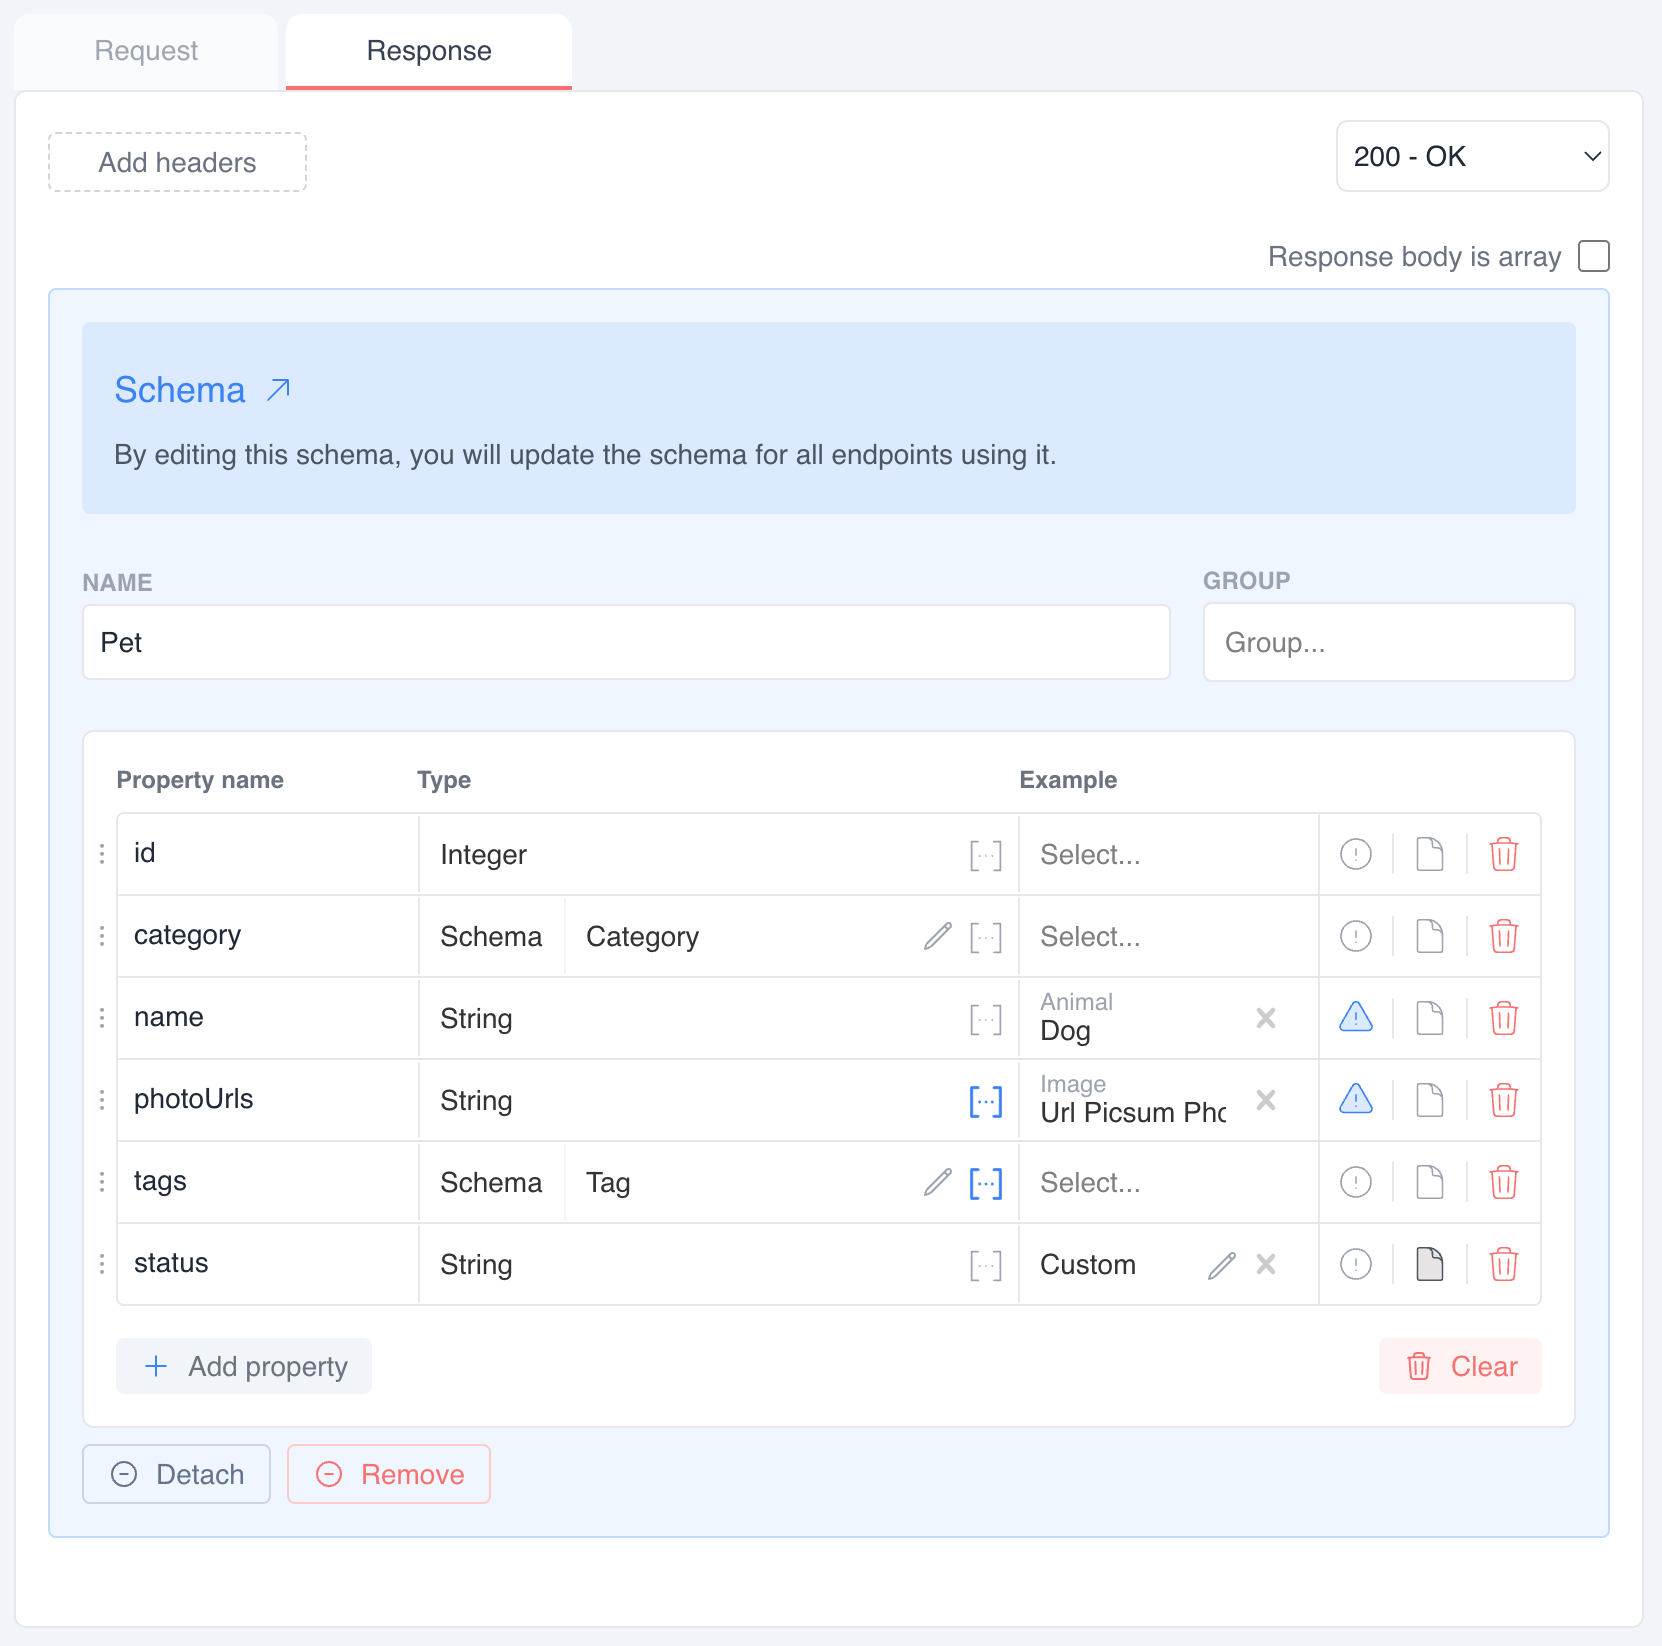
Task: Clear the Animal Dog example with X
Action: (1266, 1018)
